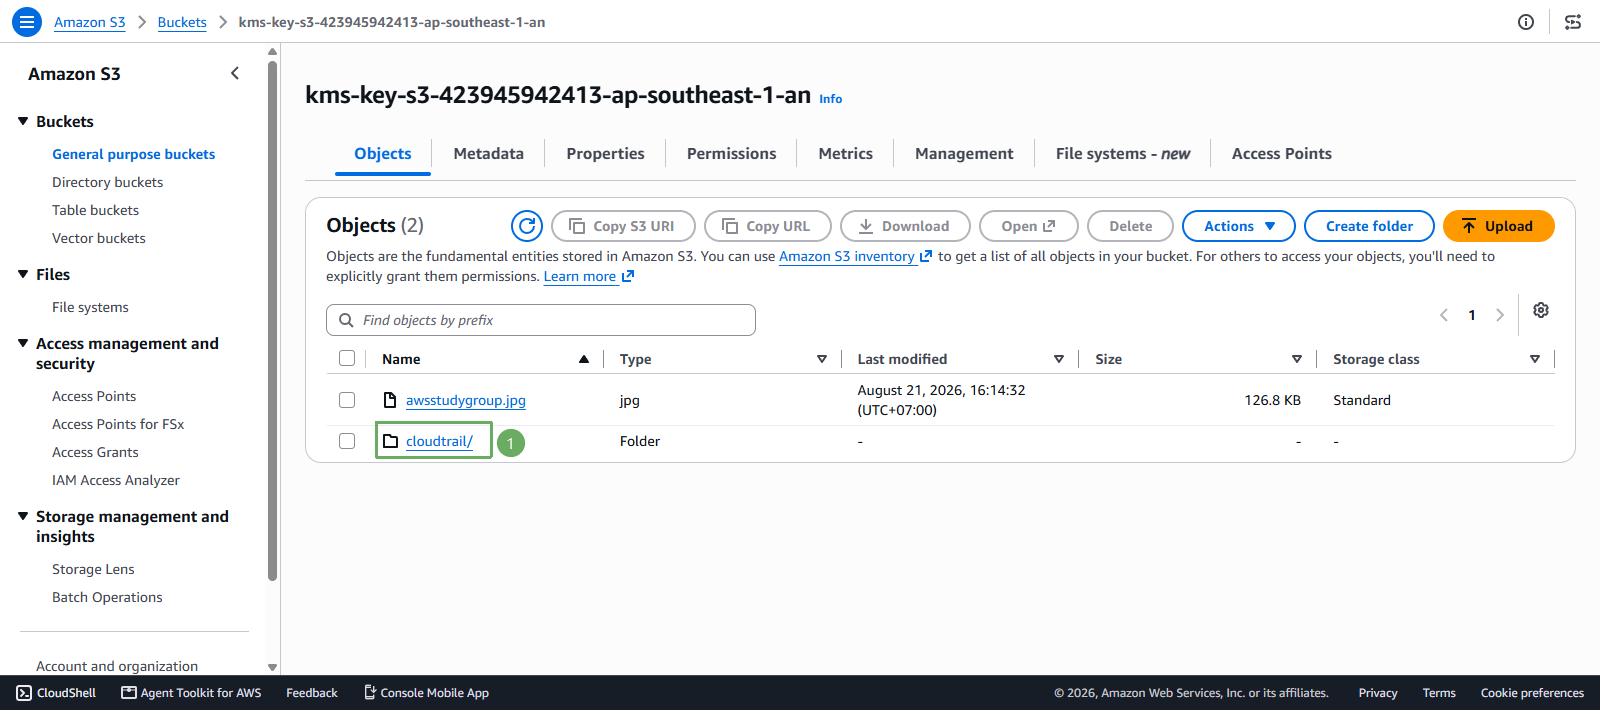Click the info circle icon in top bar

pyautogui.click(x=1526, y=22)
